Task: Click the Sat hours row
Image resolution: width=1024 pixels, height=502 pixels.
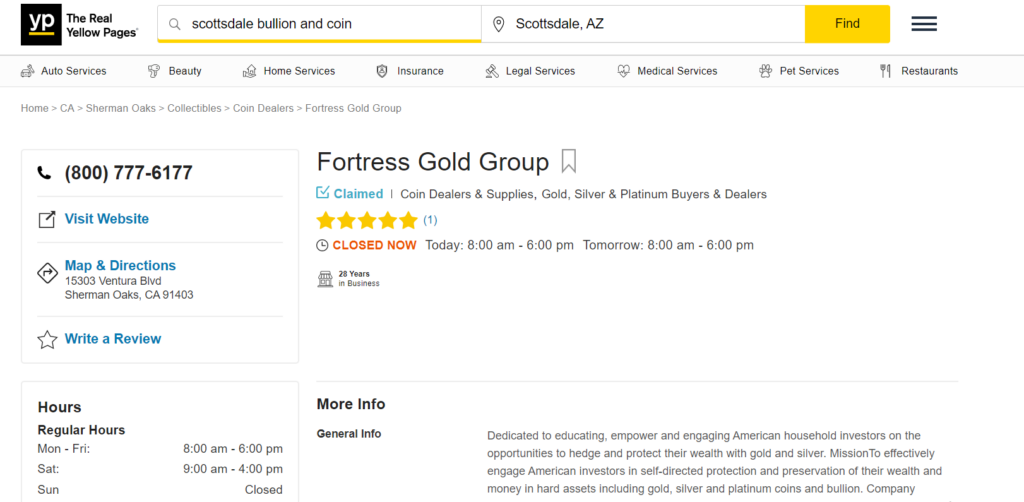Action: point(160,469)
